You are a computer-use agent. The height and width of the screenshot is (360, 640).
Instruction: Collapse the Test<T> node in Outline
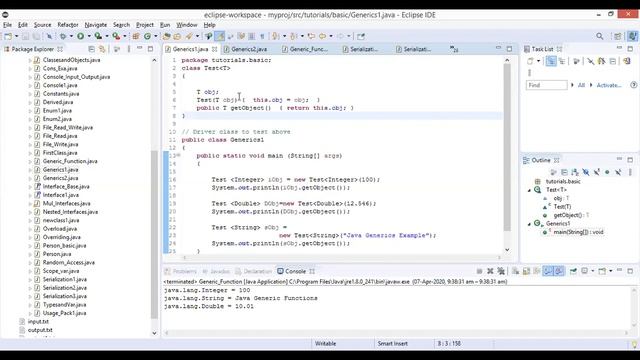coord(529,190)
